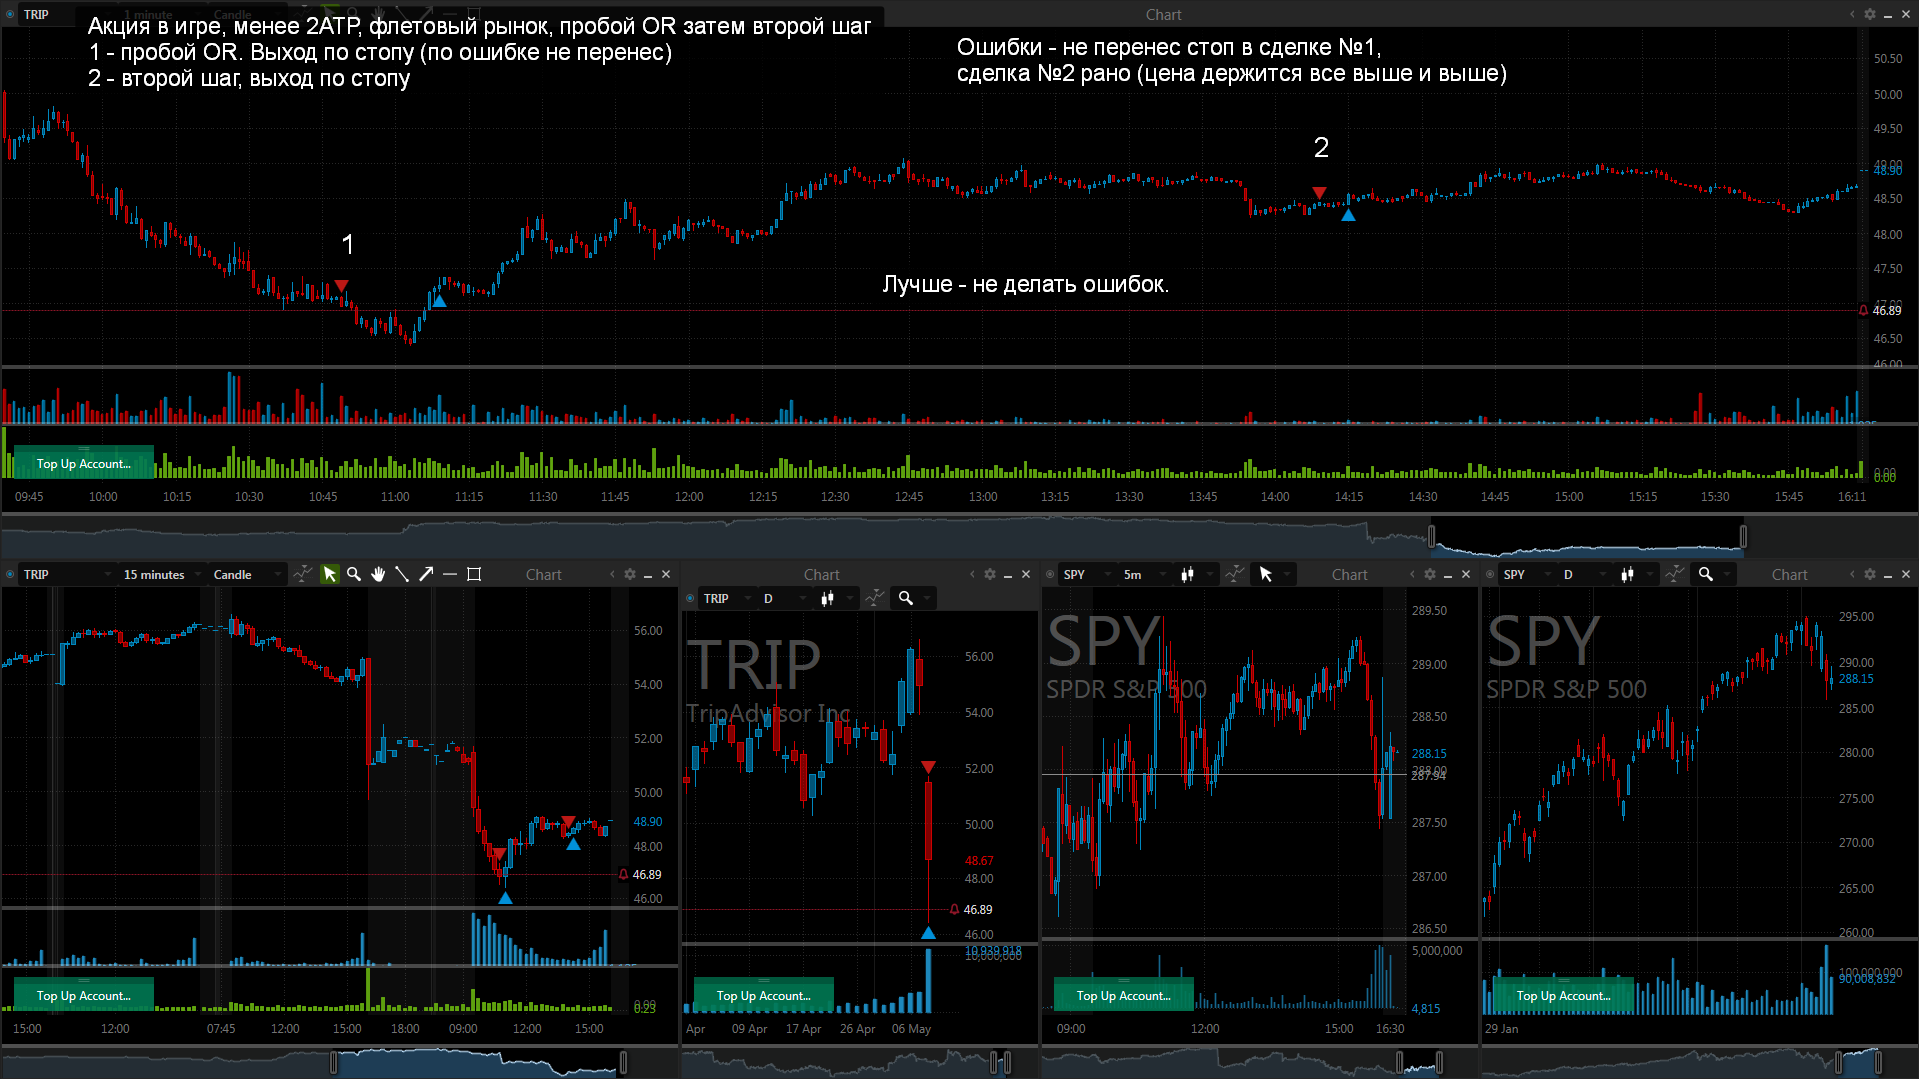Toggle link button beside SPY daily symbol
The width and height of the screenshot is (1919, 1079).
pos(1490,574)
